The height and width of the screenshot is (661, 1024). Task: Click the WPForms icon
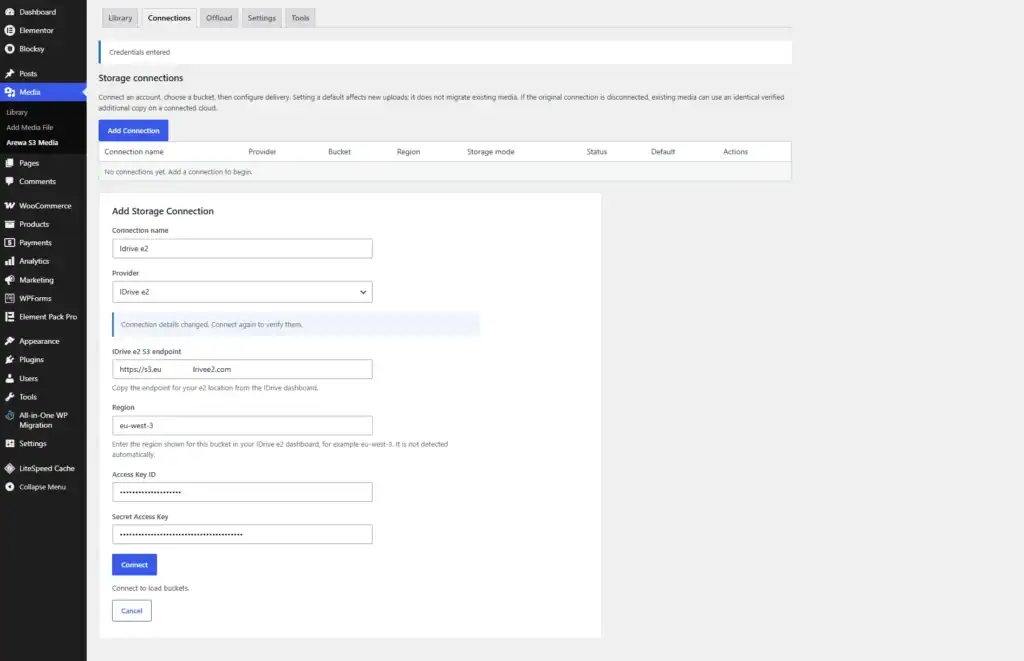(10, 298)
